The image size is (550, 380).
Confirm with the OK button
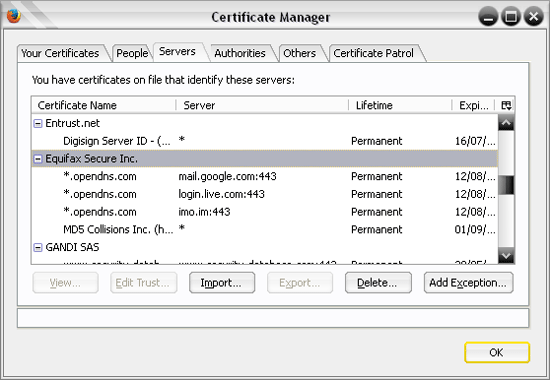pos(497,352)
